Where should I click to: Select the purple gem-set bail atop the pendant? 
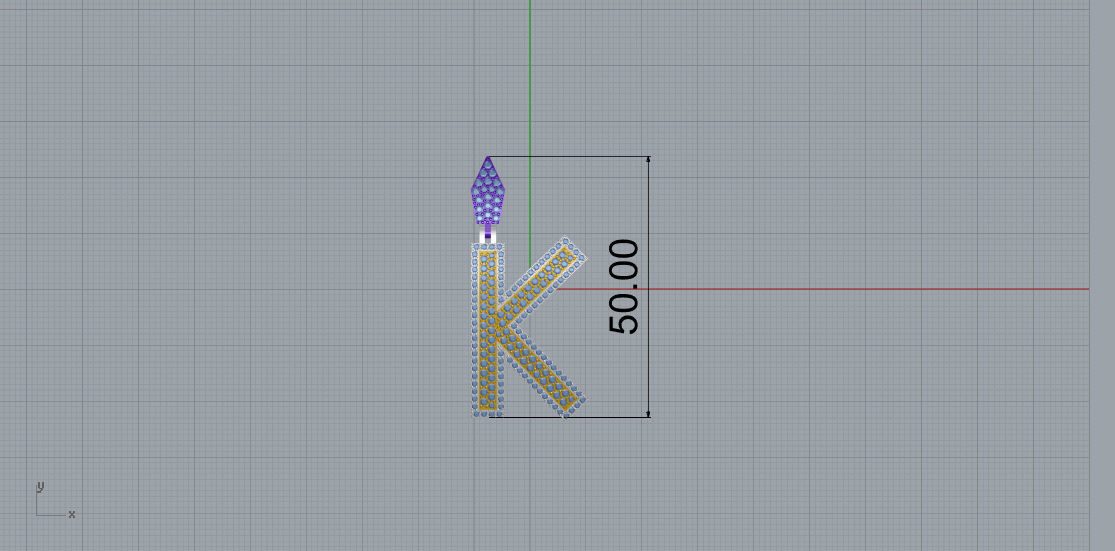click(488, 191)
